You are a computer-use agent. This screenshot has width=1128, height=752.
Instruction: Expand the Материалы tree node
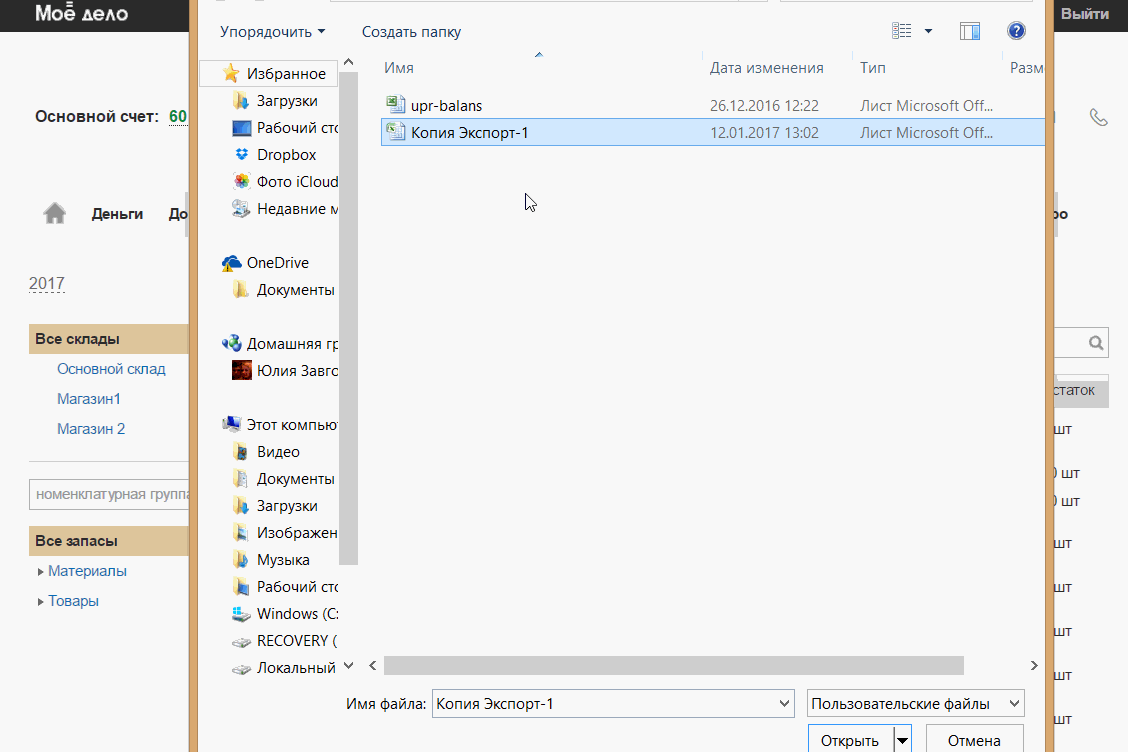[x=40, y=571]
